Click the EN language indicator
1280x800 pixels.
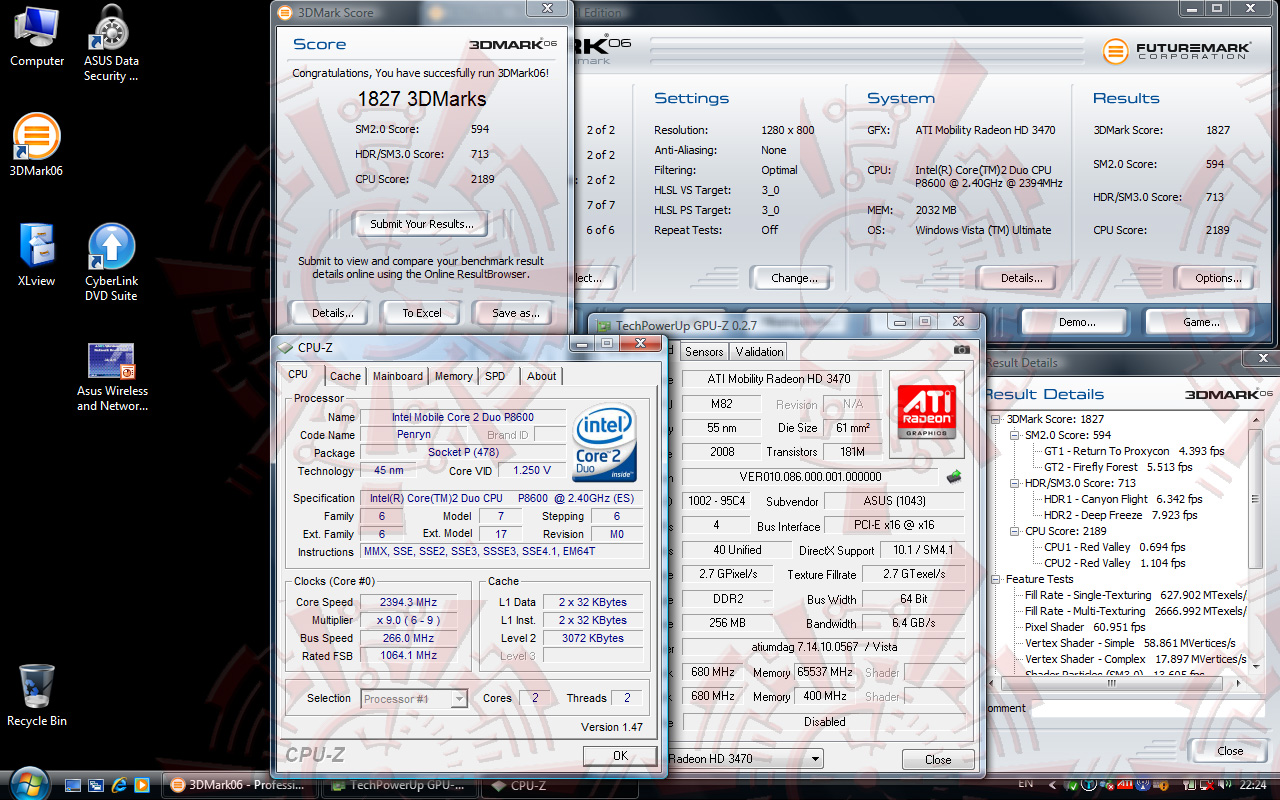[1026, 785]
